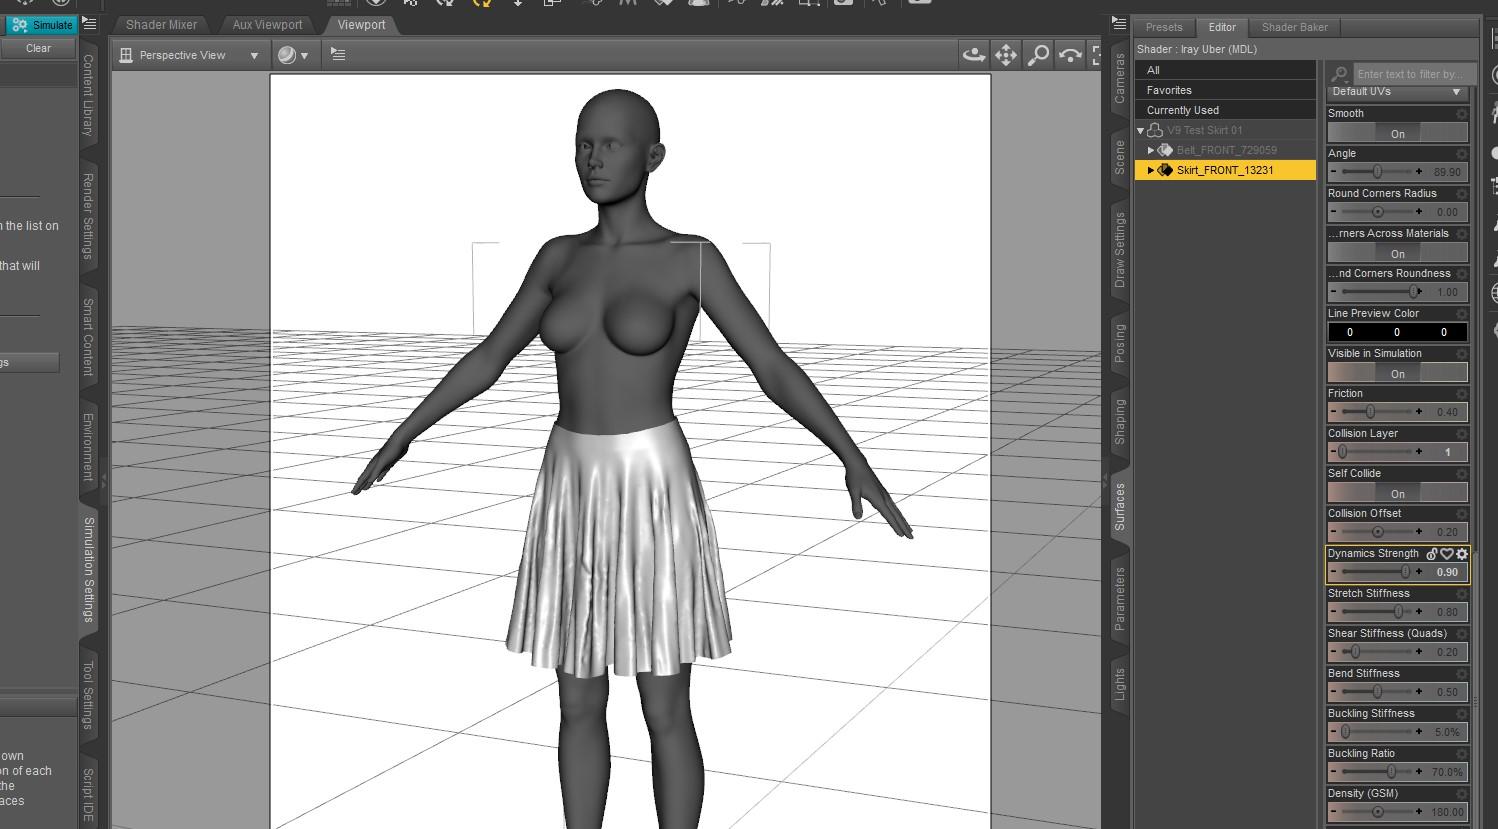1498x829 pixels.
Task: Open the Render Settings side tab
Action: pyautogui.click(x=88, y=216)
